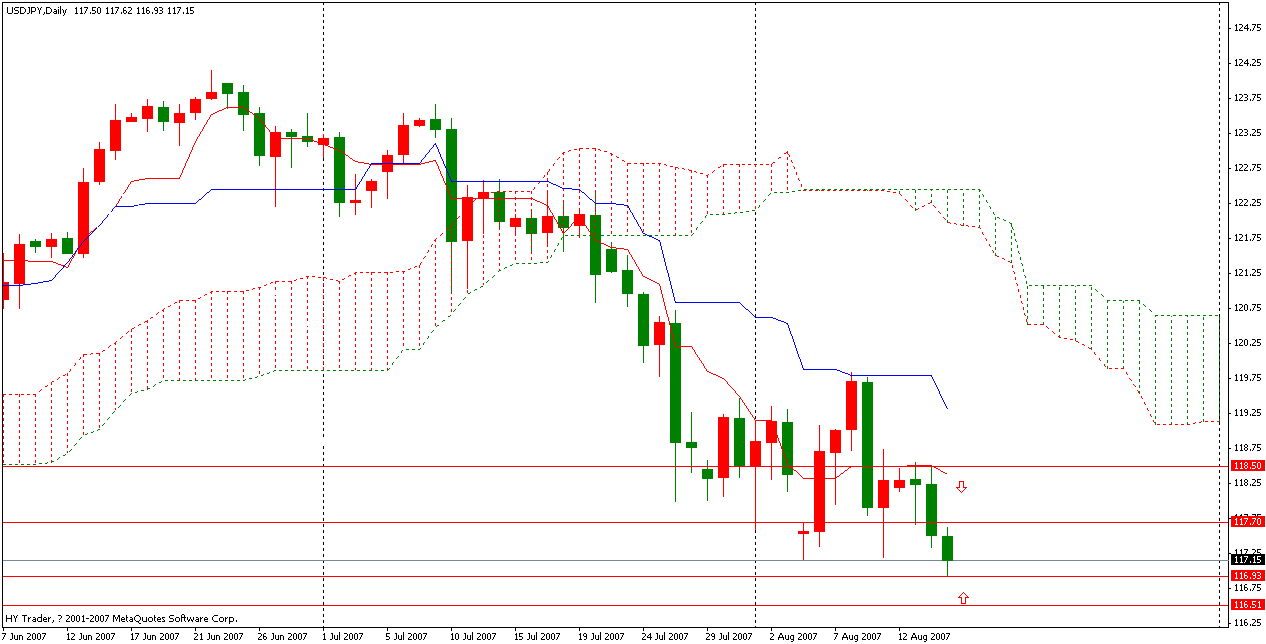Click the 123.25 price axis label
Image resolution: width=1266 pixels, height=644 pixels.
tap(1247, 133)
